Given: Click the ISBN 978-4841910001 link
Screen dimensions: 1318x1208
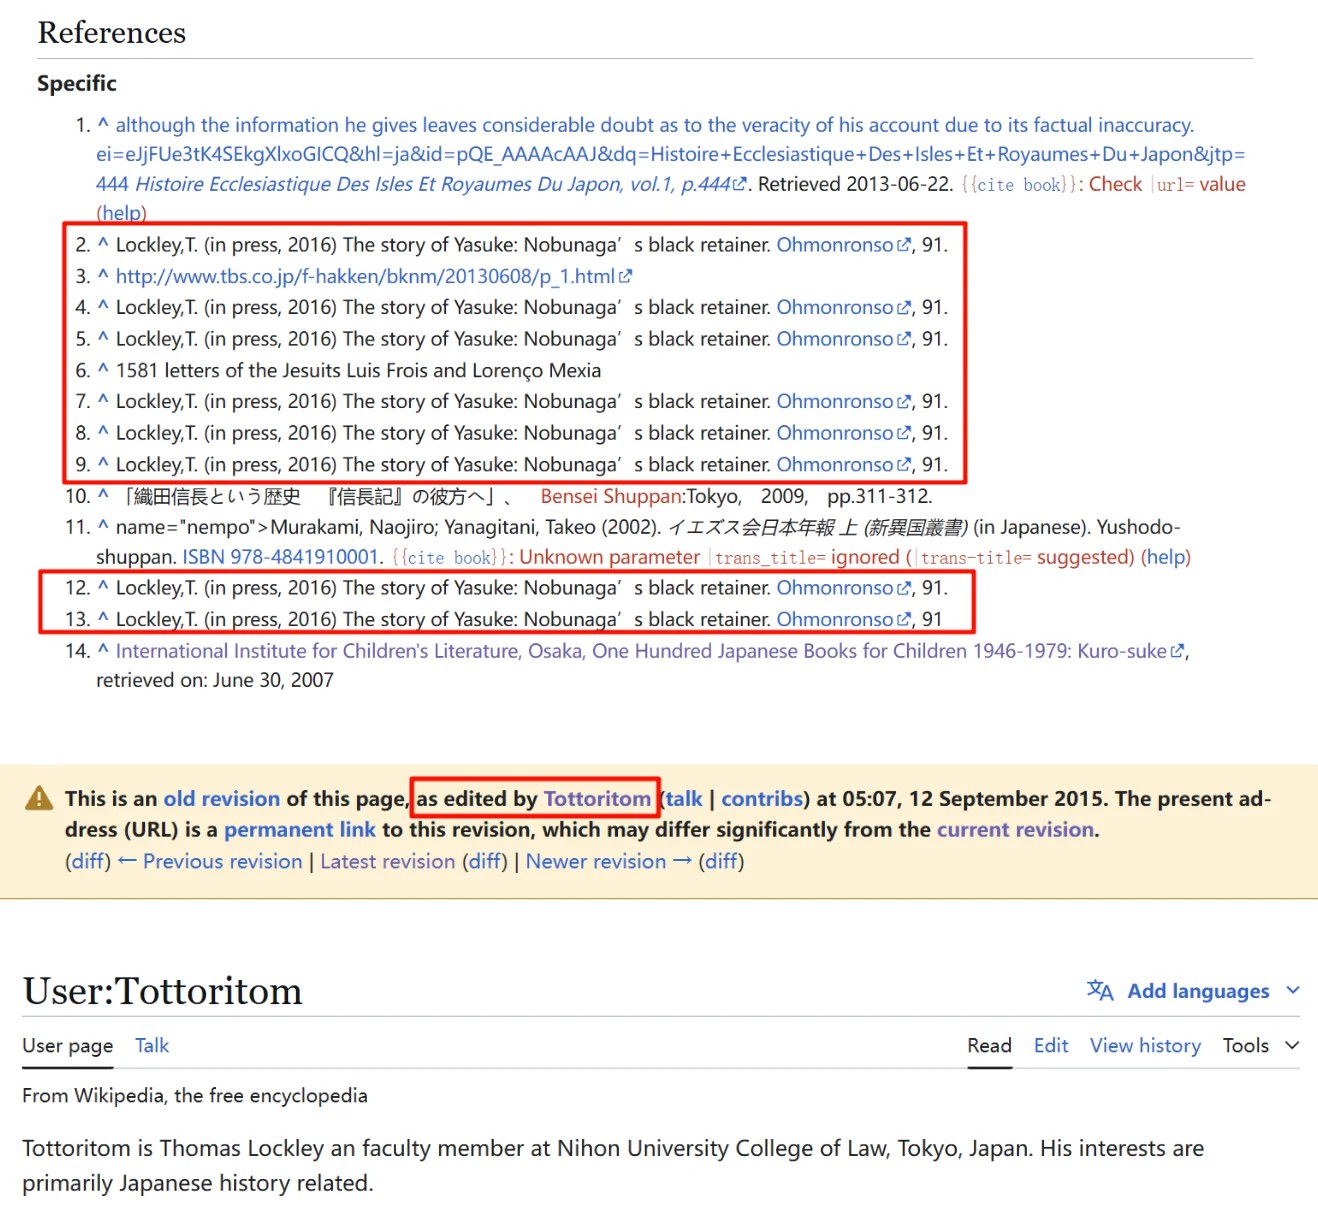Looking at the screenshot, I should pyautogui.click(x=280, y=557).
